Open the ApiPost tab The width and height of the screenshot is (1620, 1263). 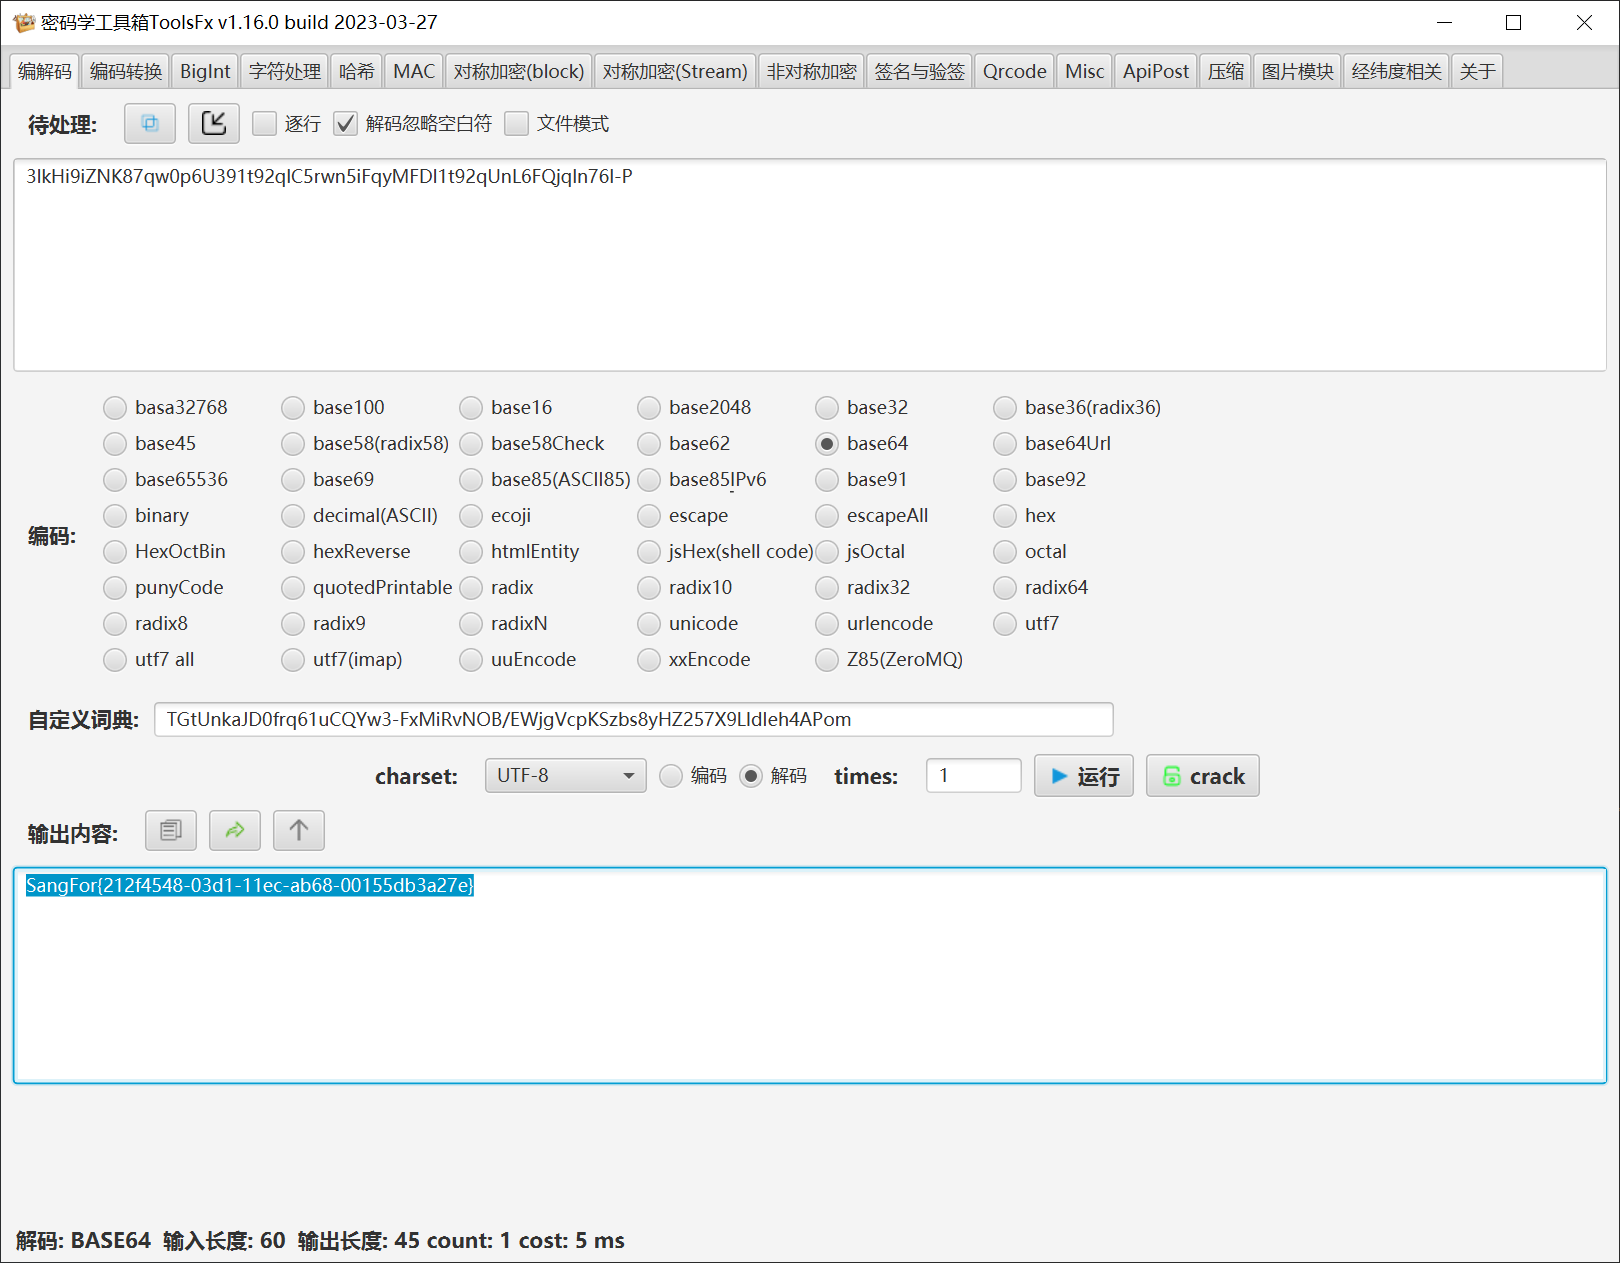tap(1156, 71)
